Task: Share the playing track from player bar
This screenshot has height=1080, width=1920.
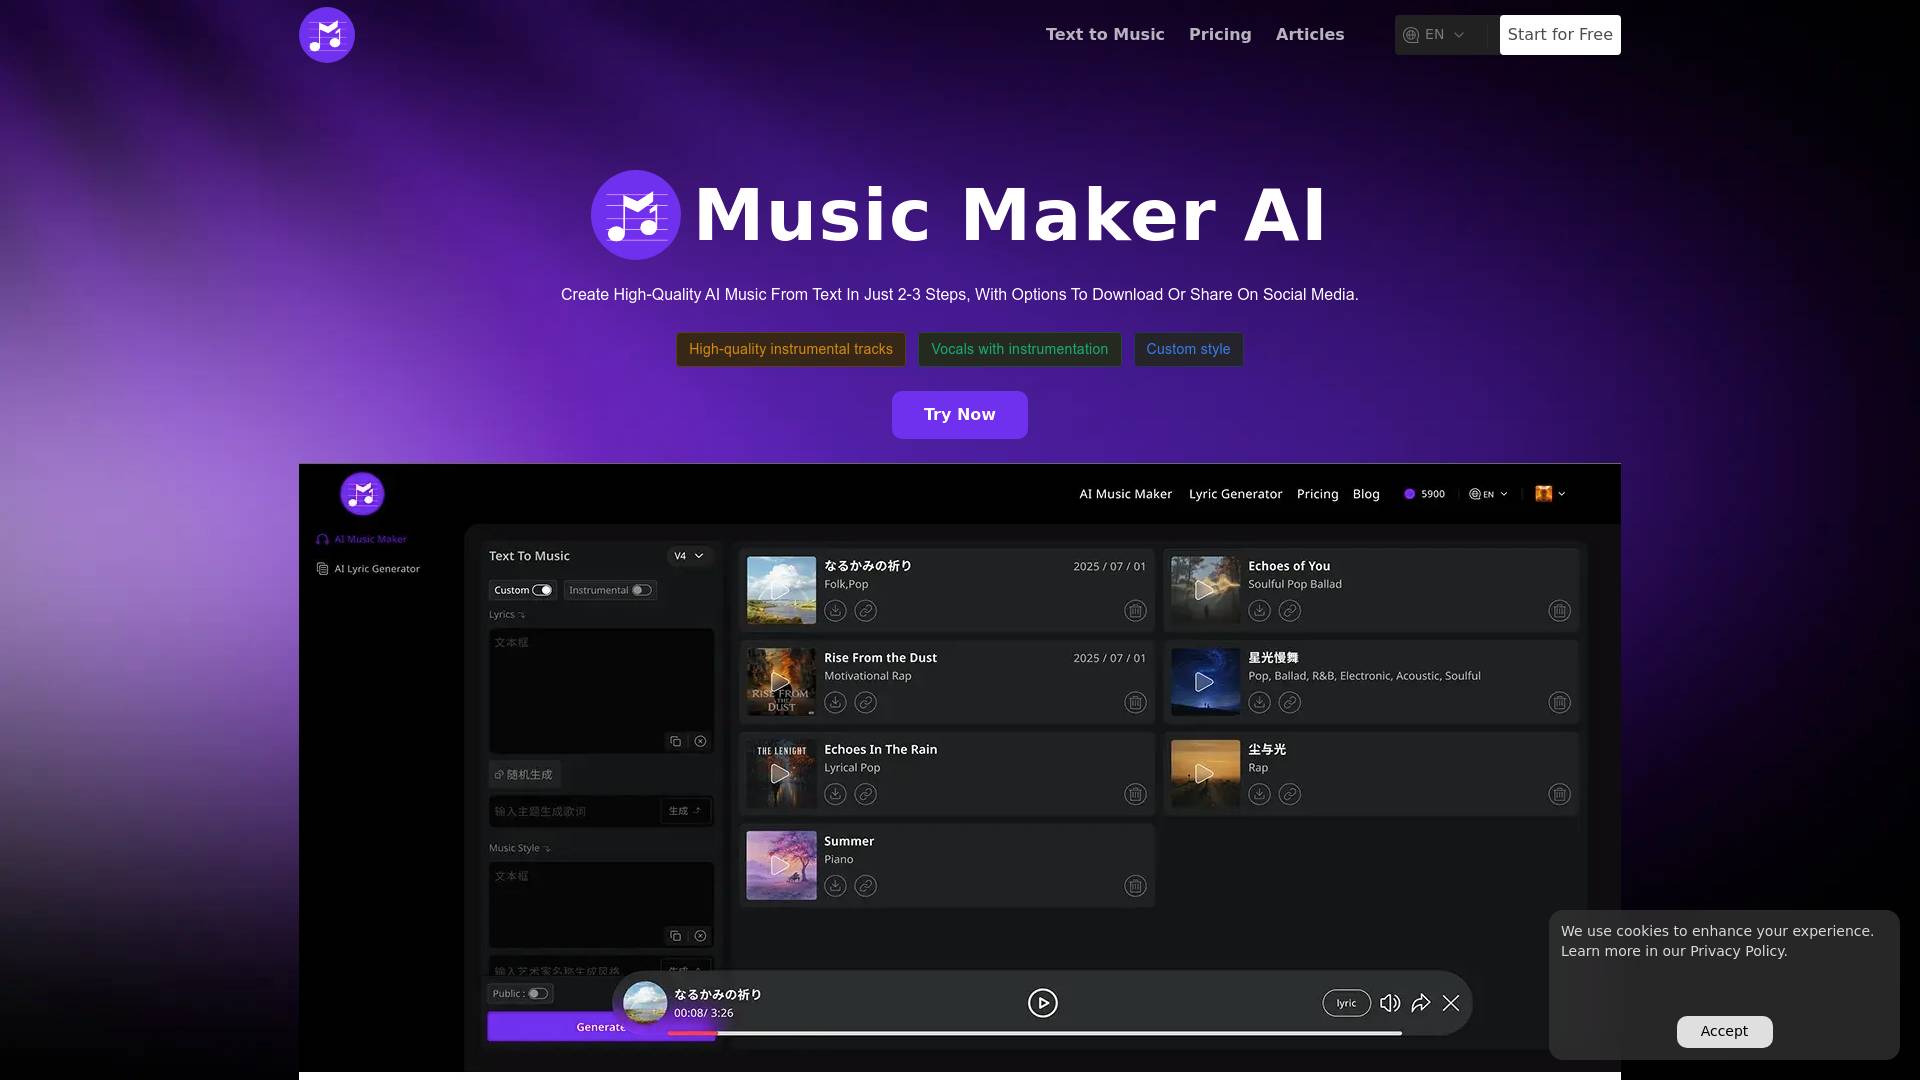Action: [1421, 1003]
